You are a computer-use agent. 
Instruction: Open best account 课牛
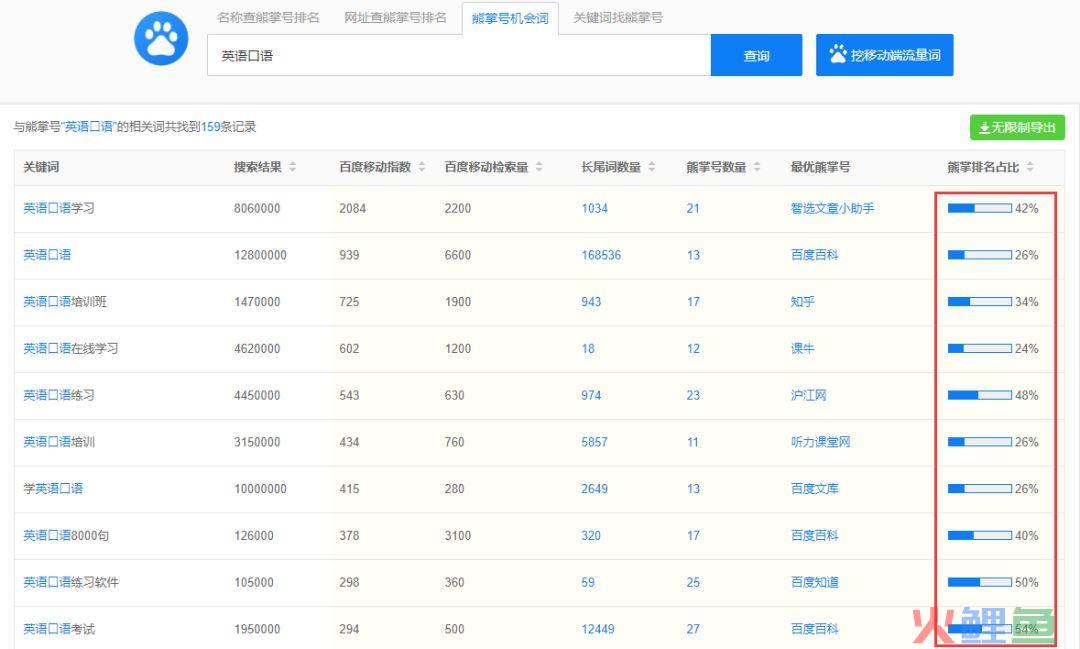802,349
